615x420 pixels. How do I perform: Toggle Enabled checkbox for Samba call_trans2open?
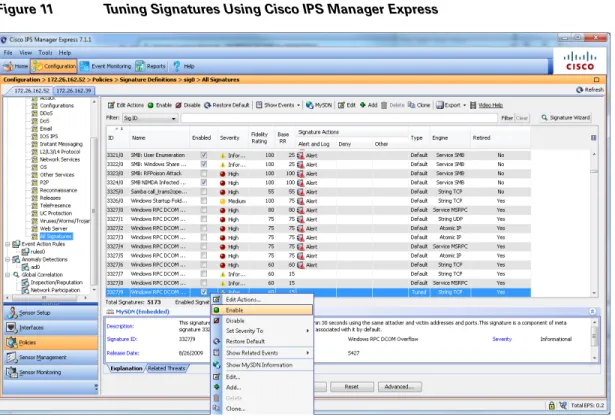pos(204,192)
